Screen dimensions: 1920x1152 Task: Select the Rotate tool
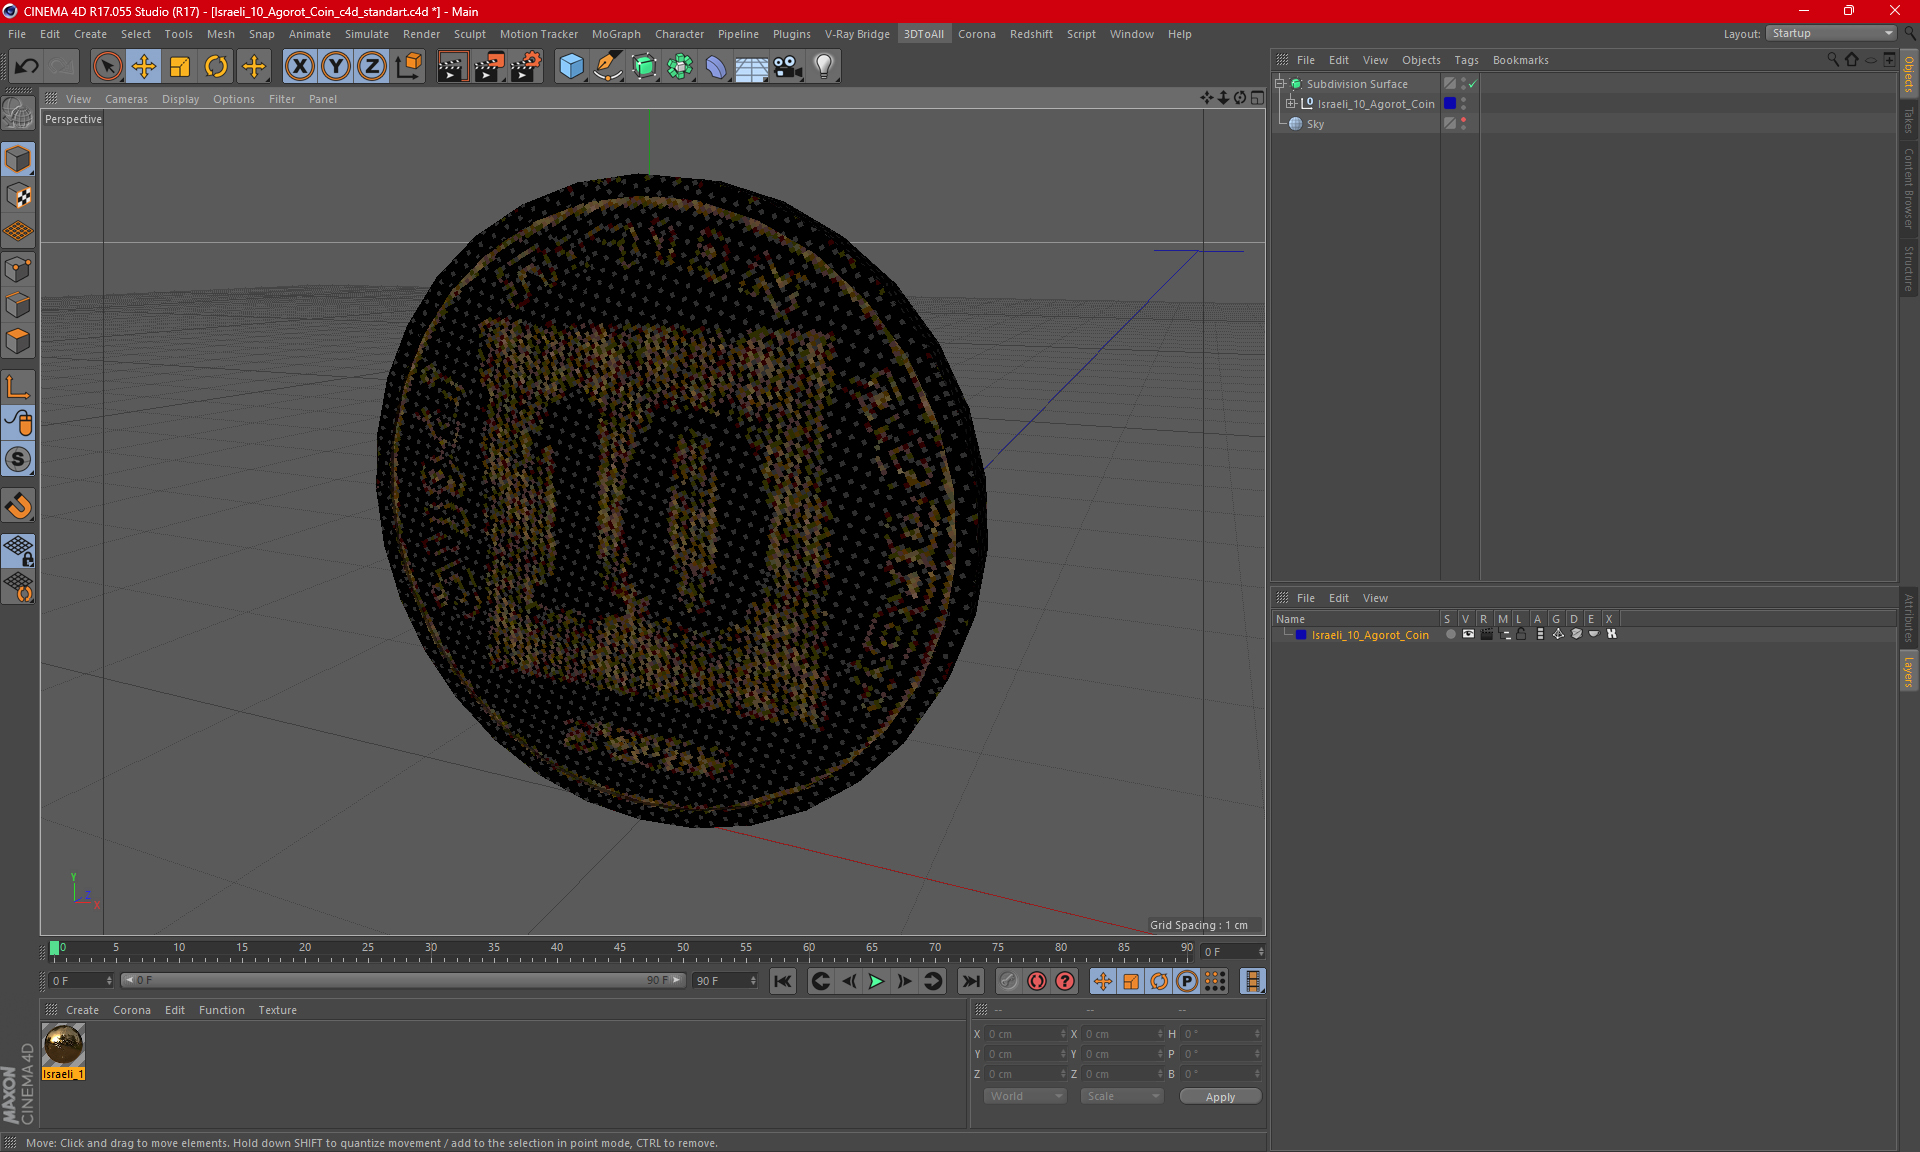(216, 67)
